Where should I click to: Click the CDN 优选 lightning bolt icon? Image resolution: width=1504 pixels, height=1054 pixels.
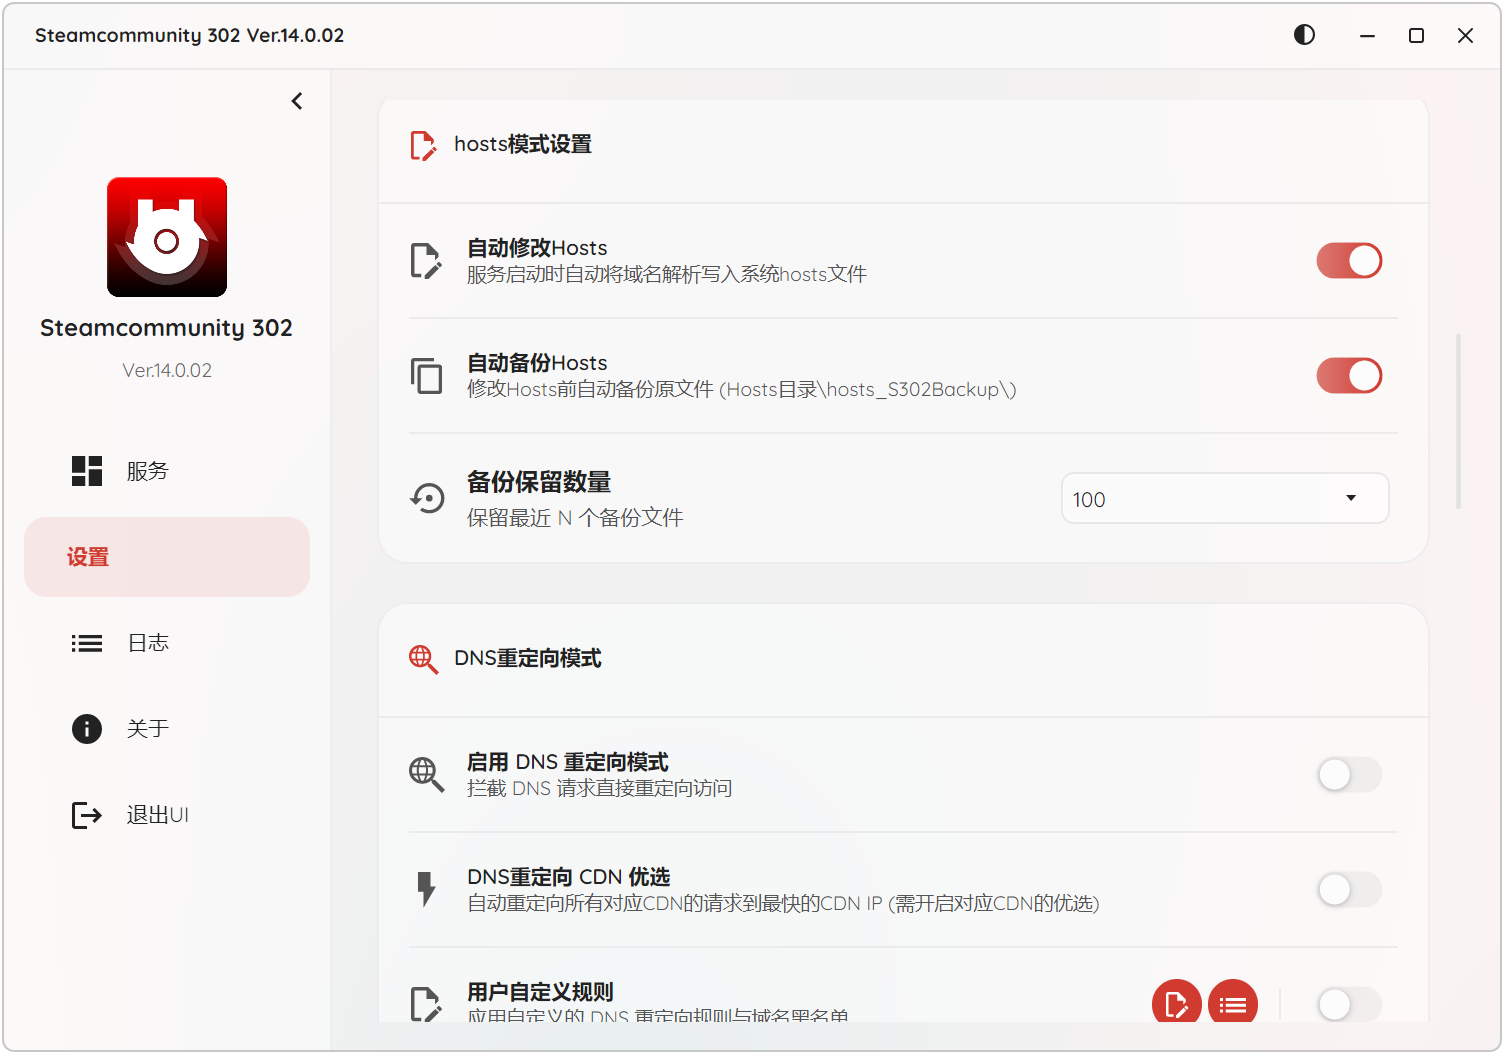point(426,889)
